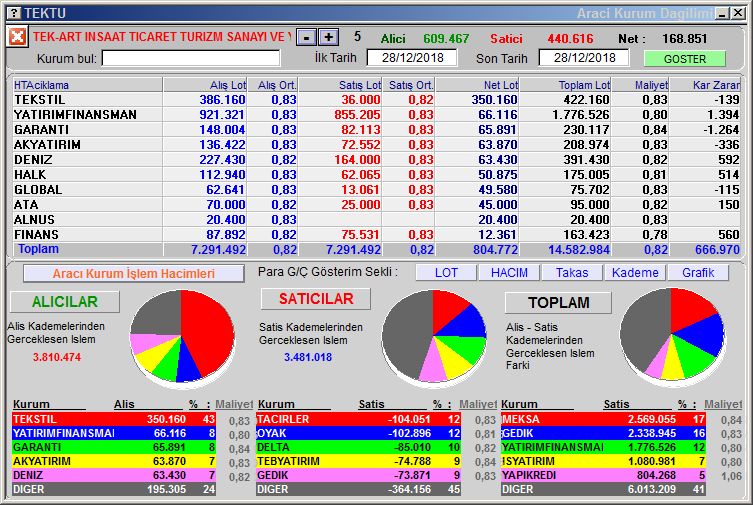
Task: Select pink DENIZ entry in buyers list
Action: coord(114,475)
